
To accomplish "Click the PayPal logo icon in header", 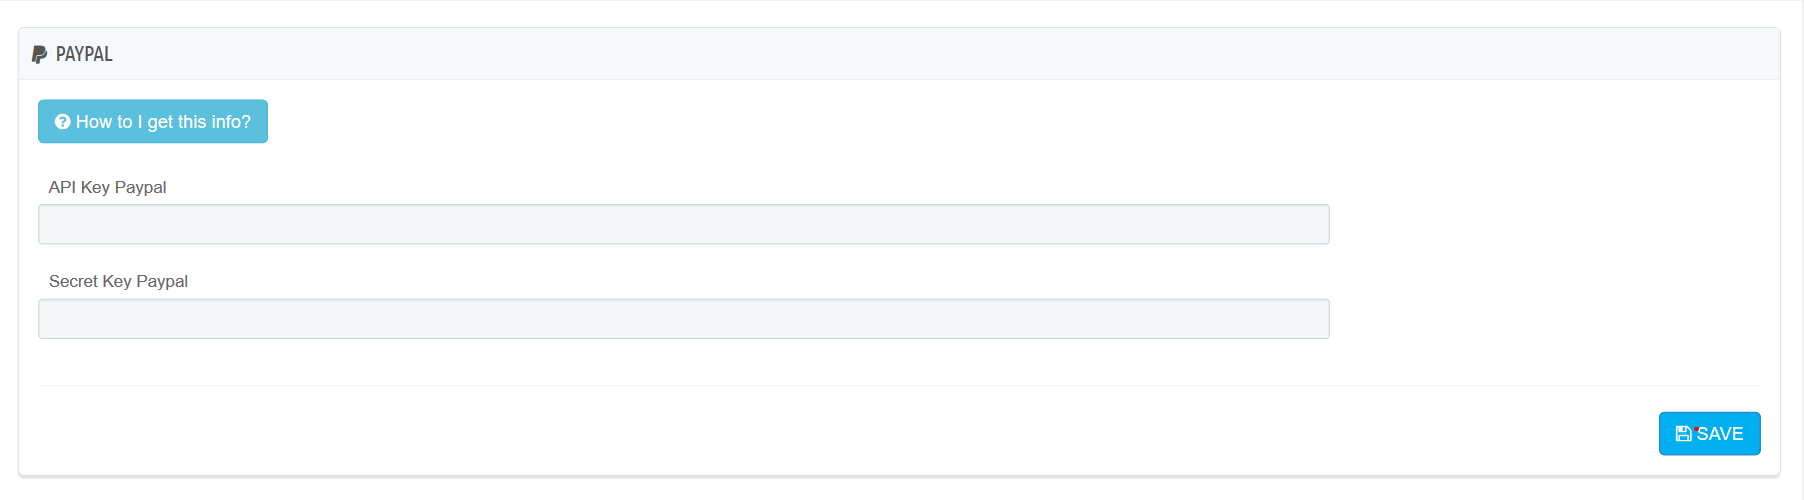I will point(39,54).
